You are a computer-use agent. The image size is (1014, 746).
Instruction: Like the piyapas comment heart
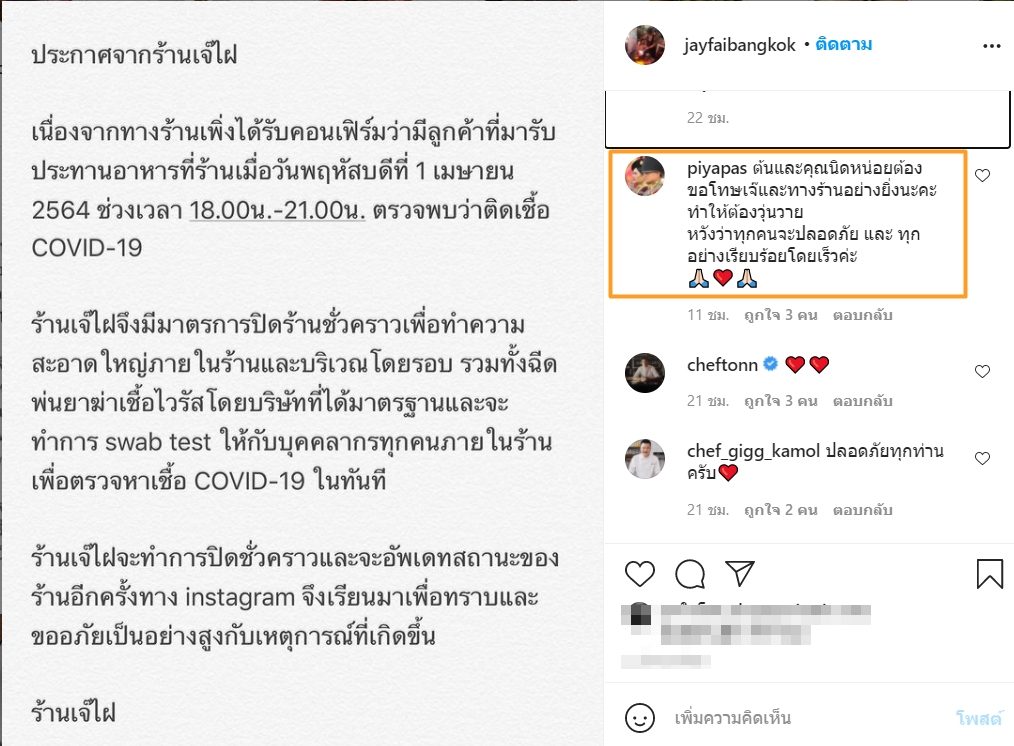point(982,175)
